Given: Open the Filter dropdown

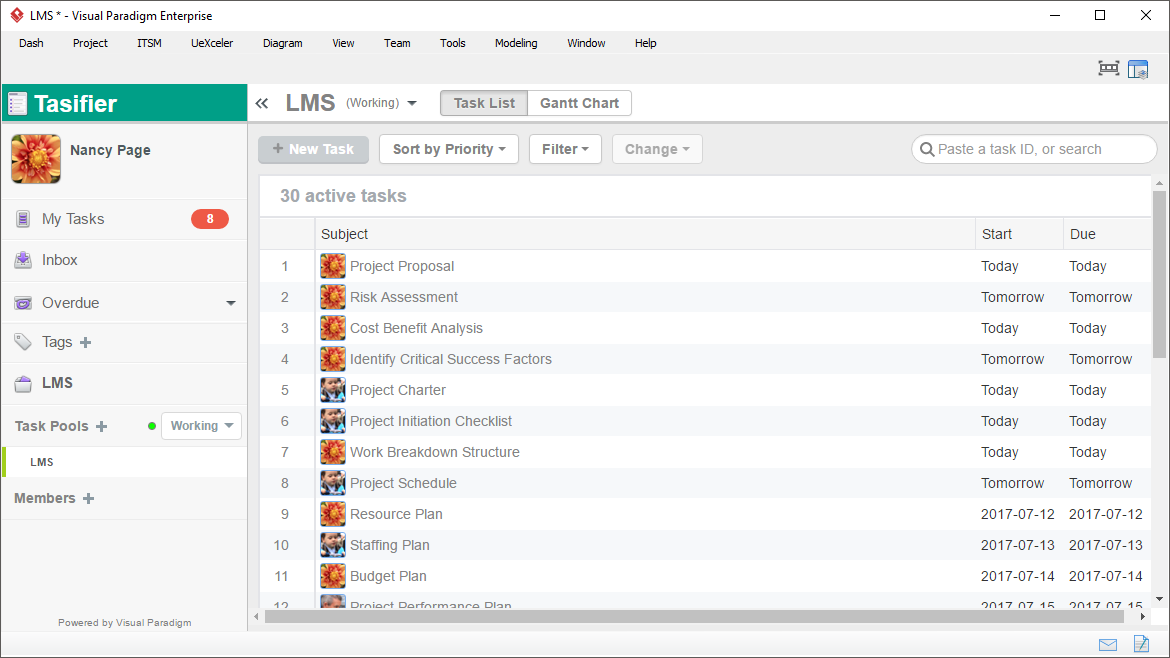Looking at the screenshot, I should (565, 149).
